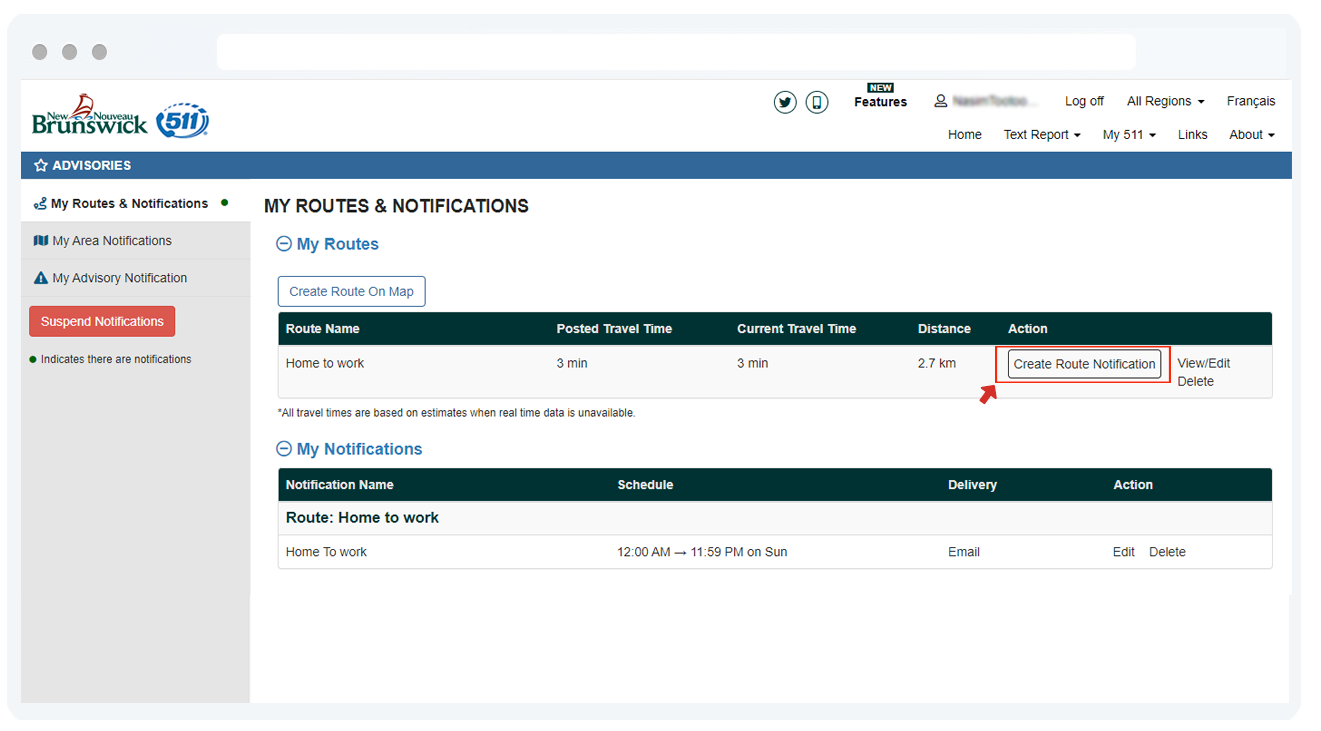The width and height of the screenshot is (1321, 731).
Task: Click the Delivery column header
Action: [972, 484]
